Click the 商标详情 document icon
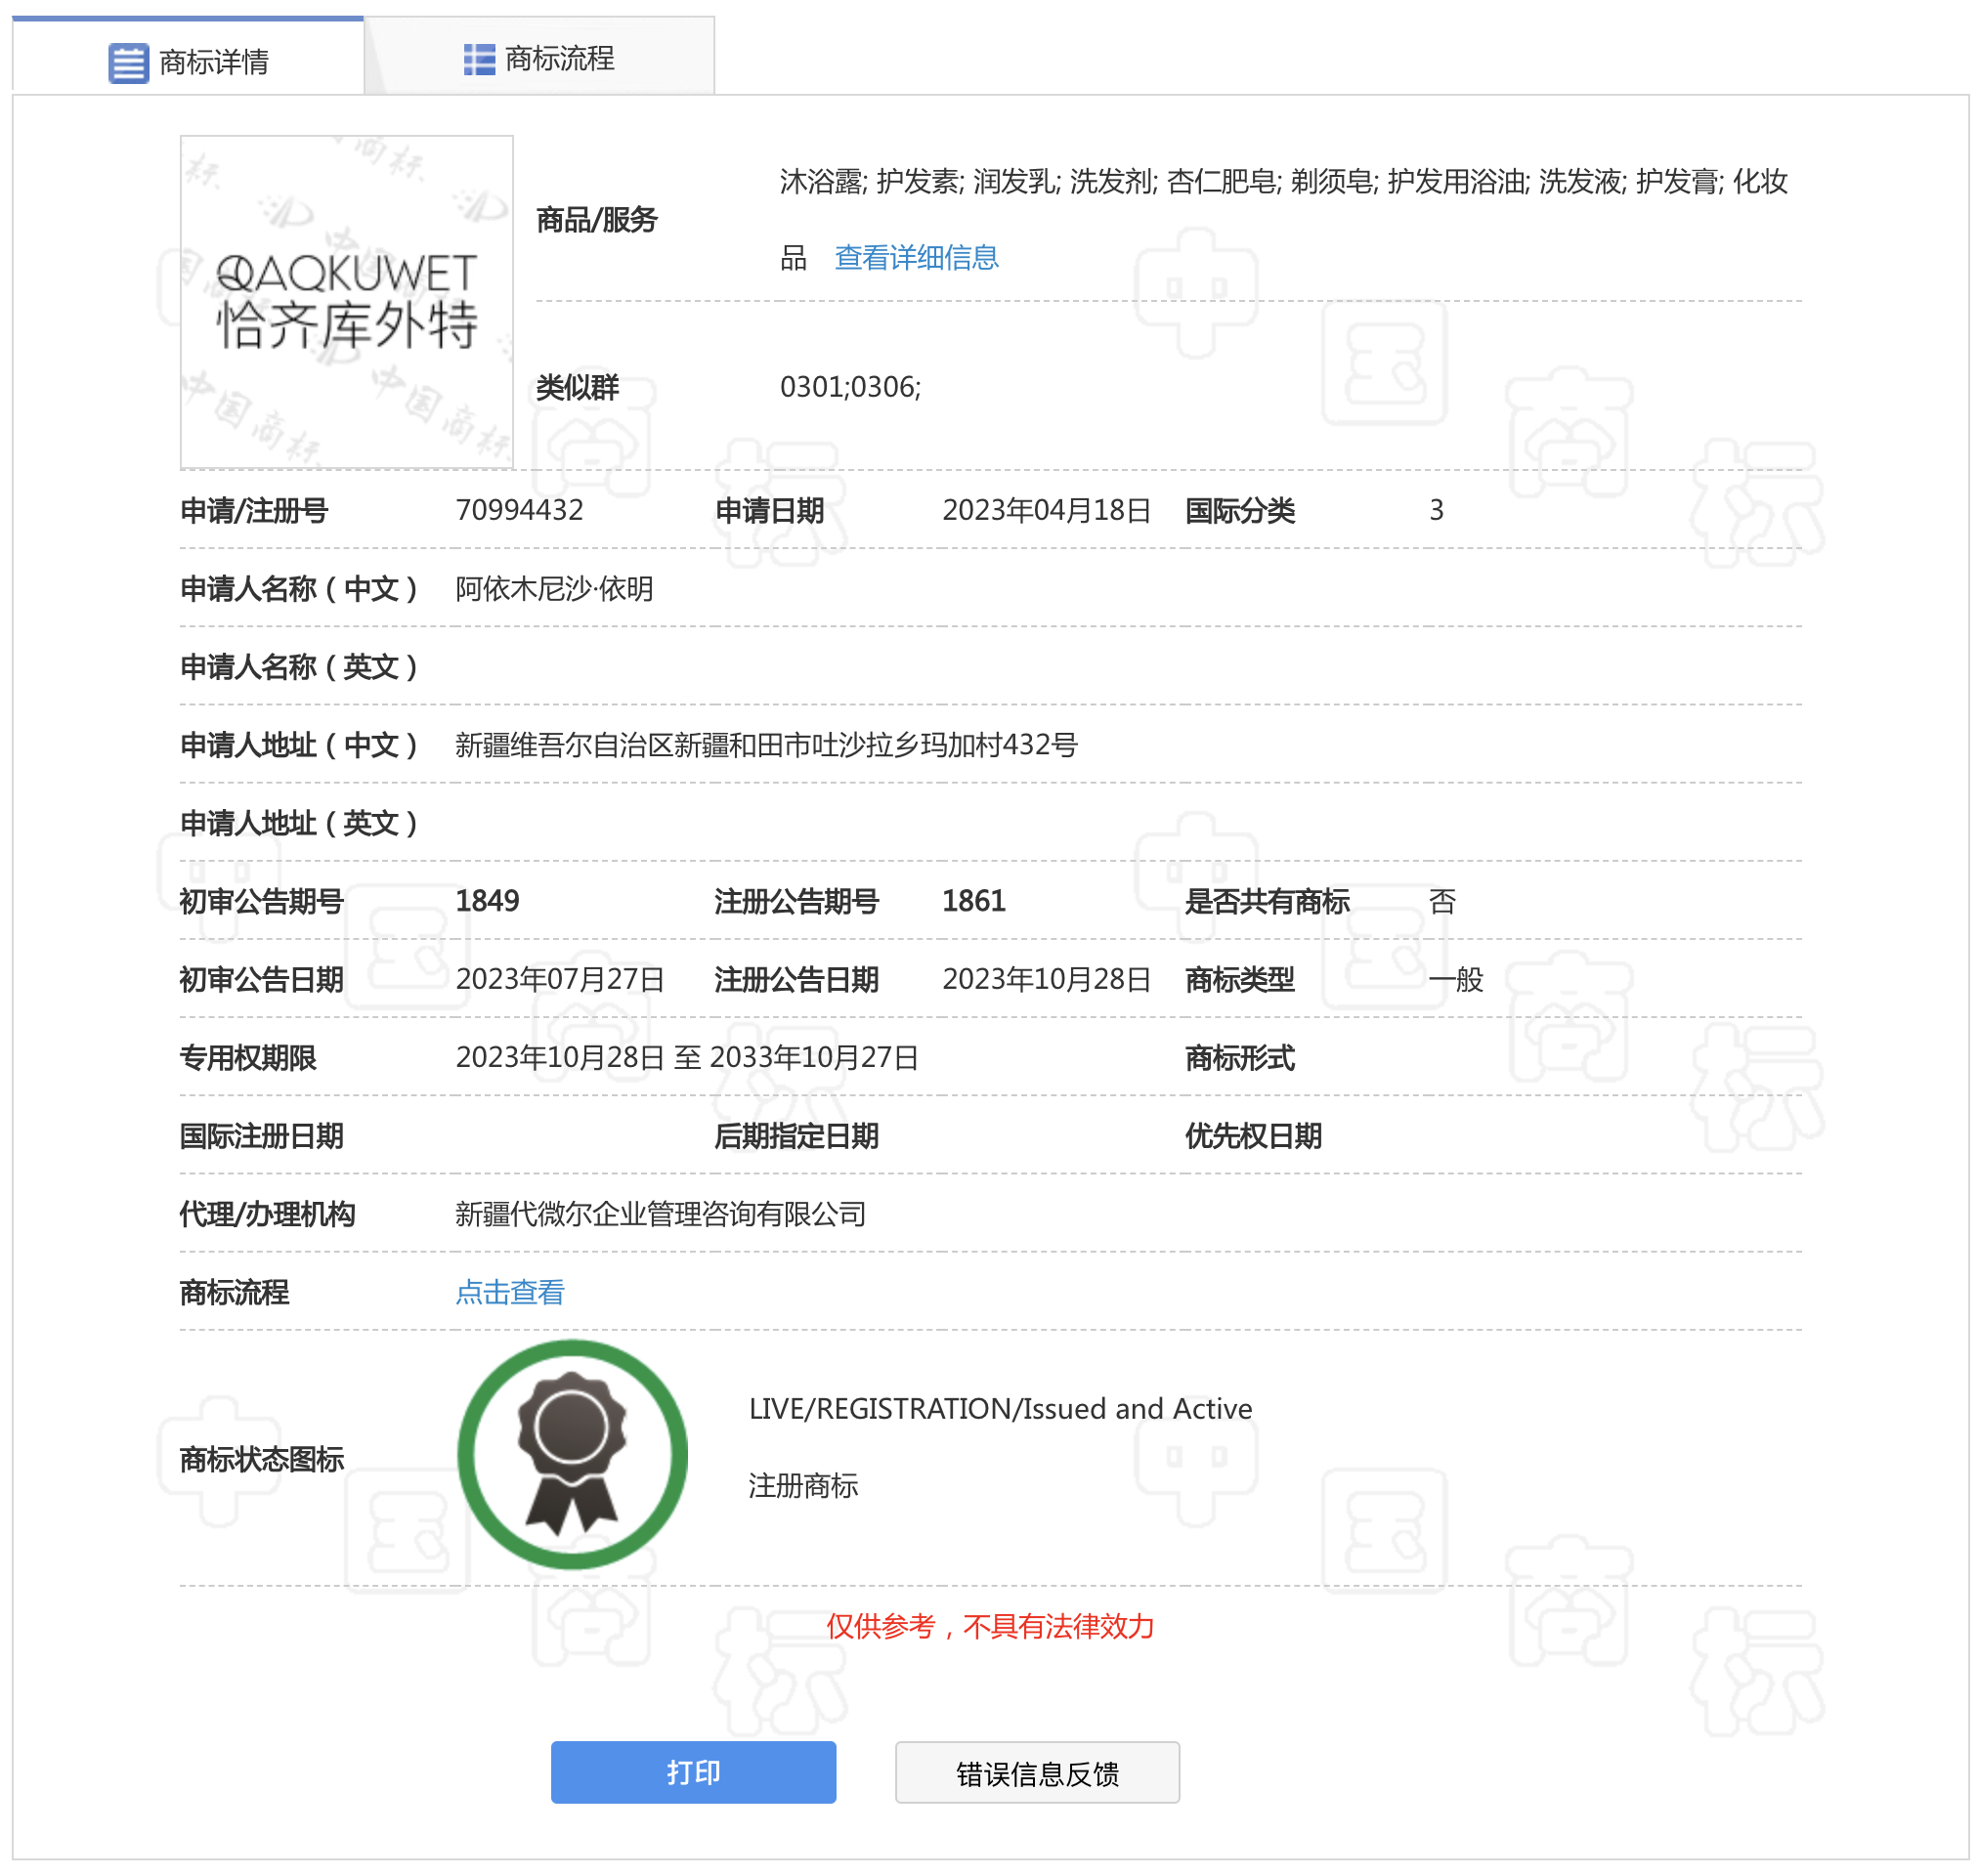 tap(128, 63)
